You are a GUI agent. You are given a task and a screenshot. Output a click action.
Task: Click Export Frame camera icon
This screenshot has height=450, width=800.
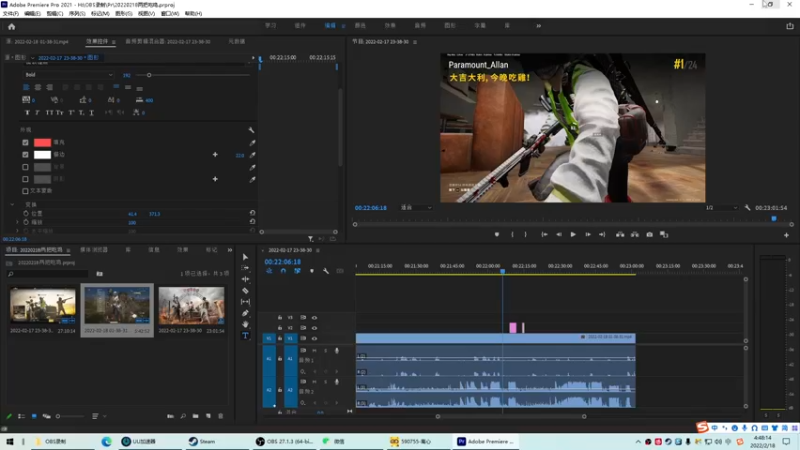[649, 235]
